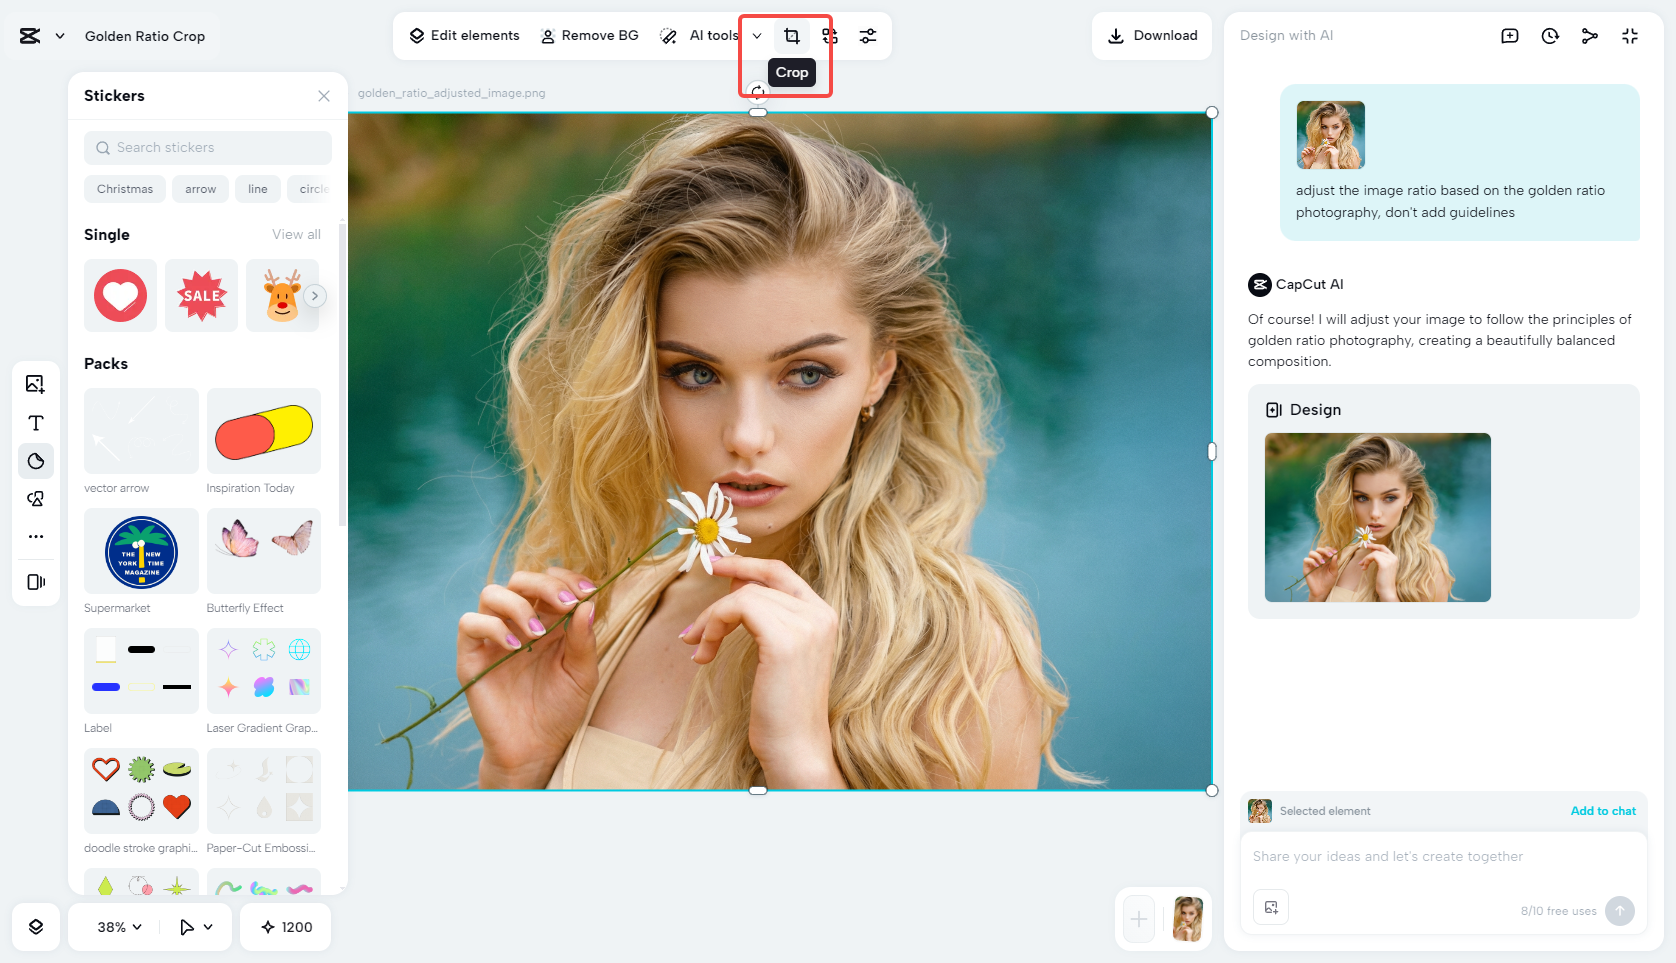Send the chat message with arrow button
The height and width of the screenshot is (963, 1676).
point(1620,911)
